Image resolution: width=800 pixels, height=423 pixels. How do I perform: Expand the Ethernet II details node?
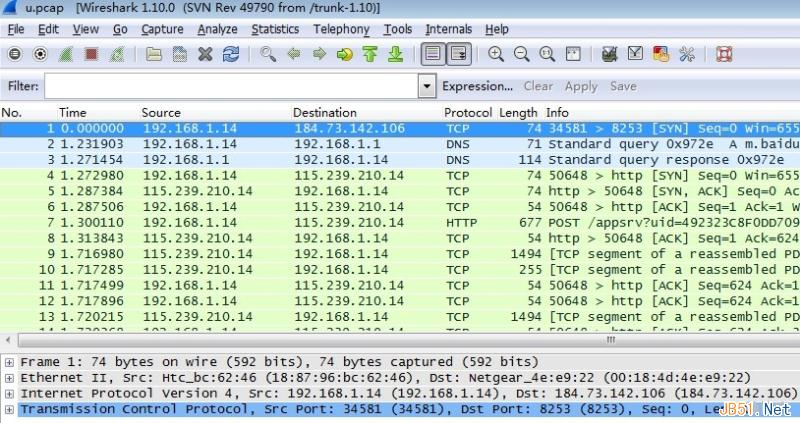pos(9,378)
